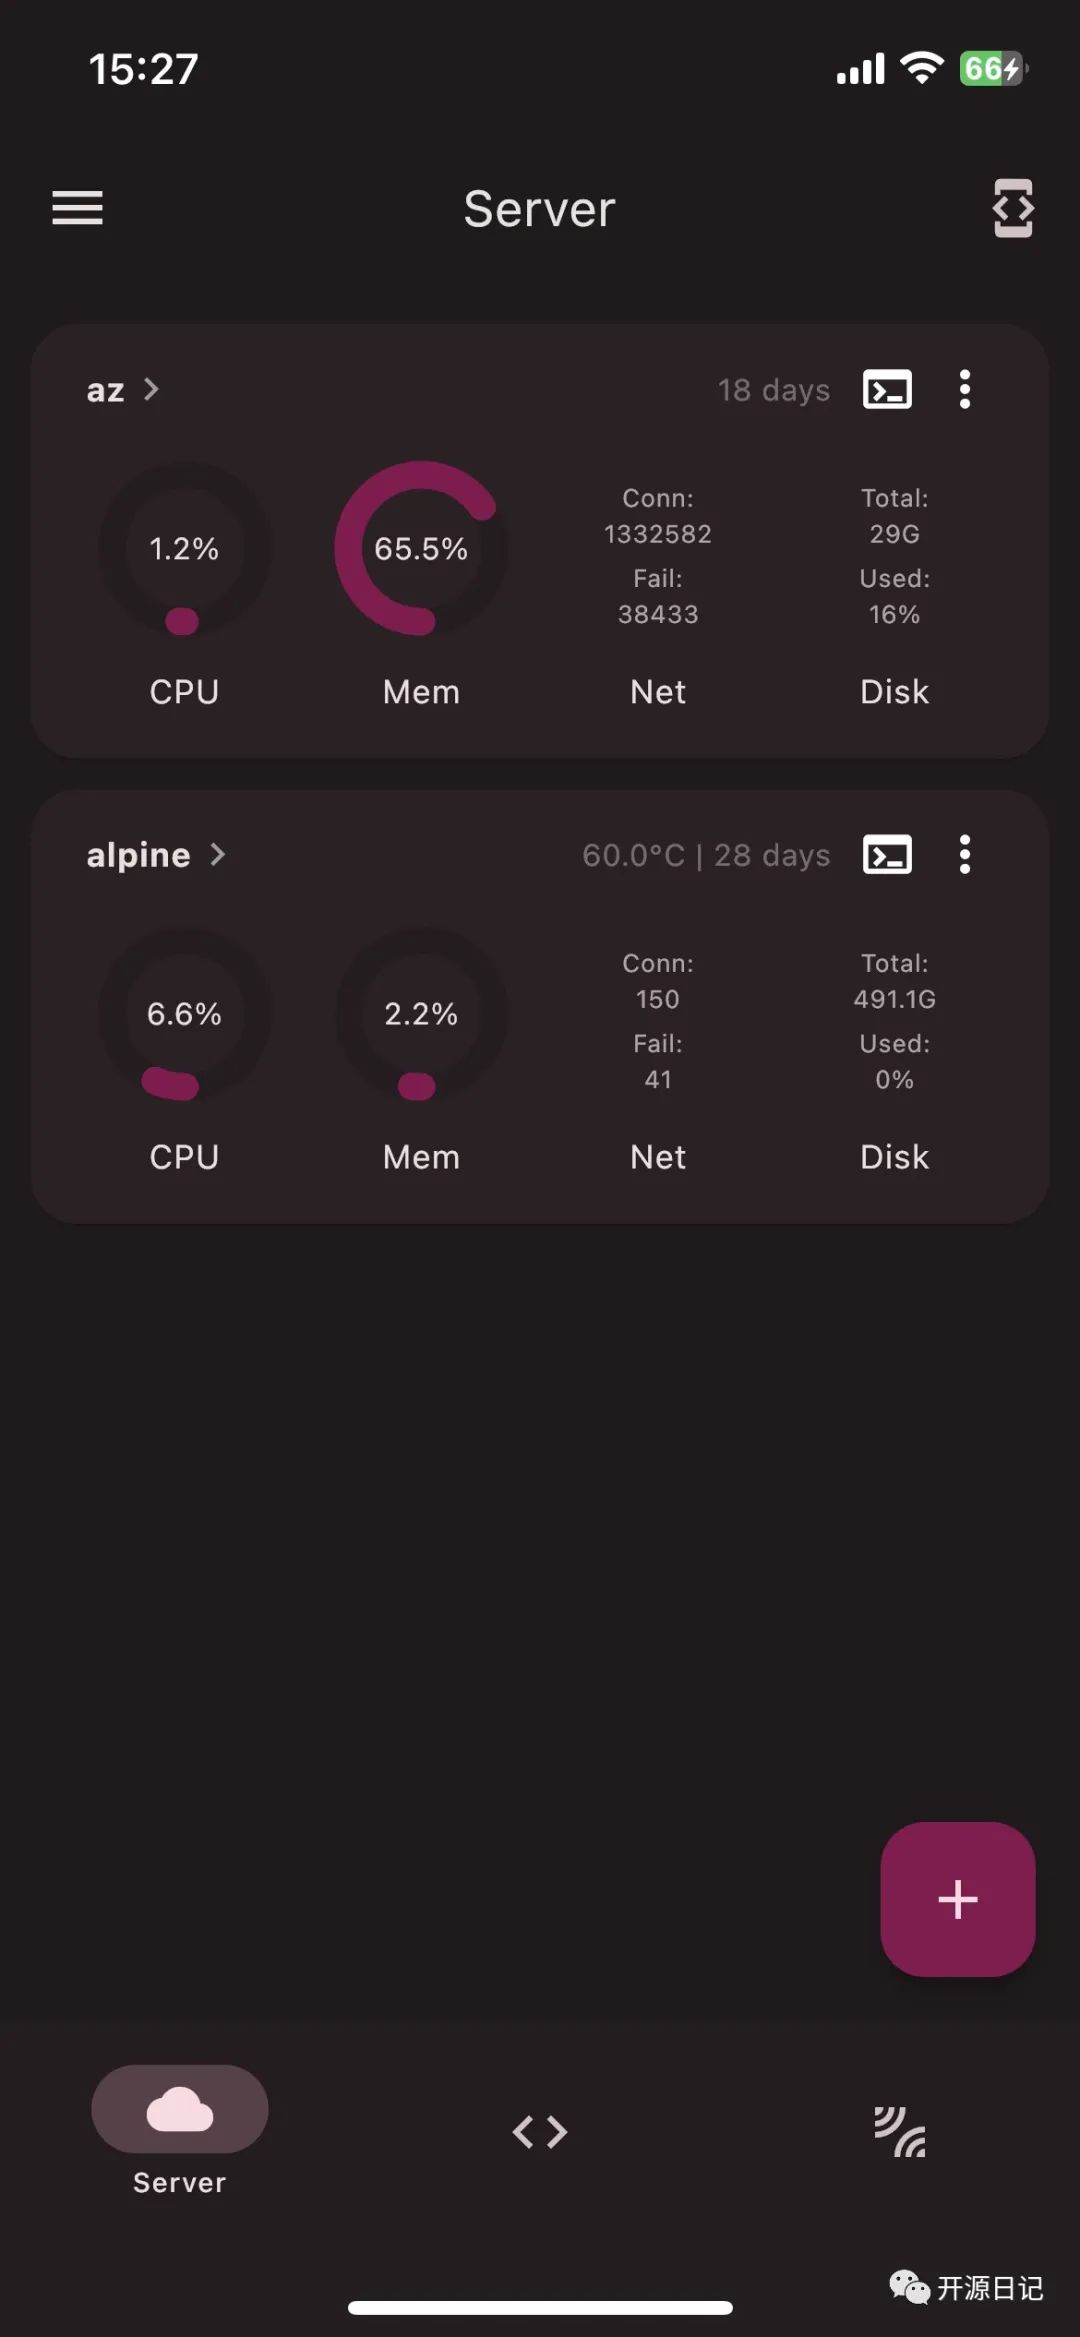Open the hamburger menu drawer
The width and height of the screenshot is (1080, 2337).
pos(77,208)
